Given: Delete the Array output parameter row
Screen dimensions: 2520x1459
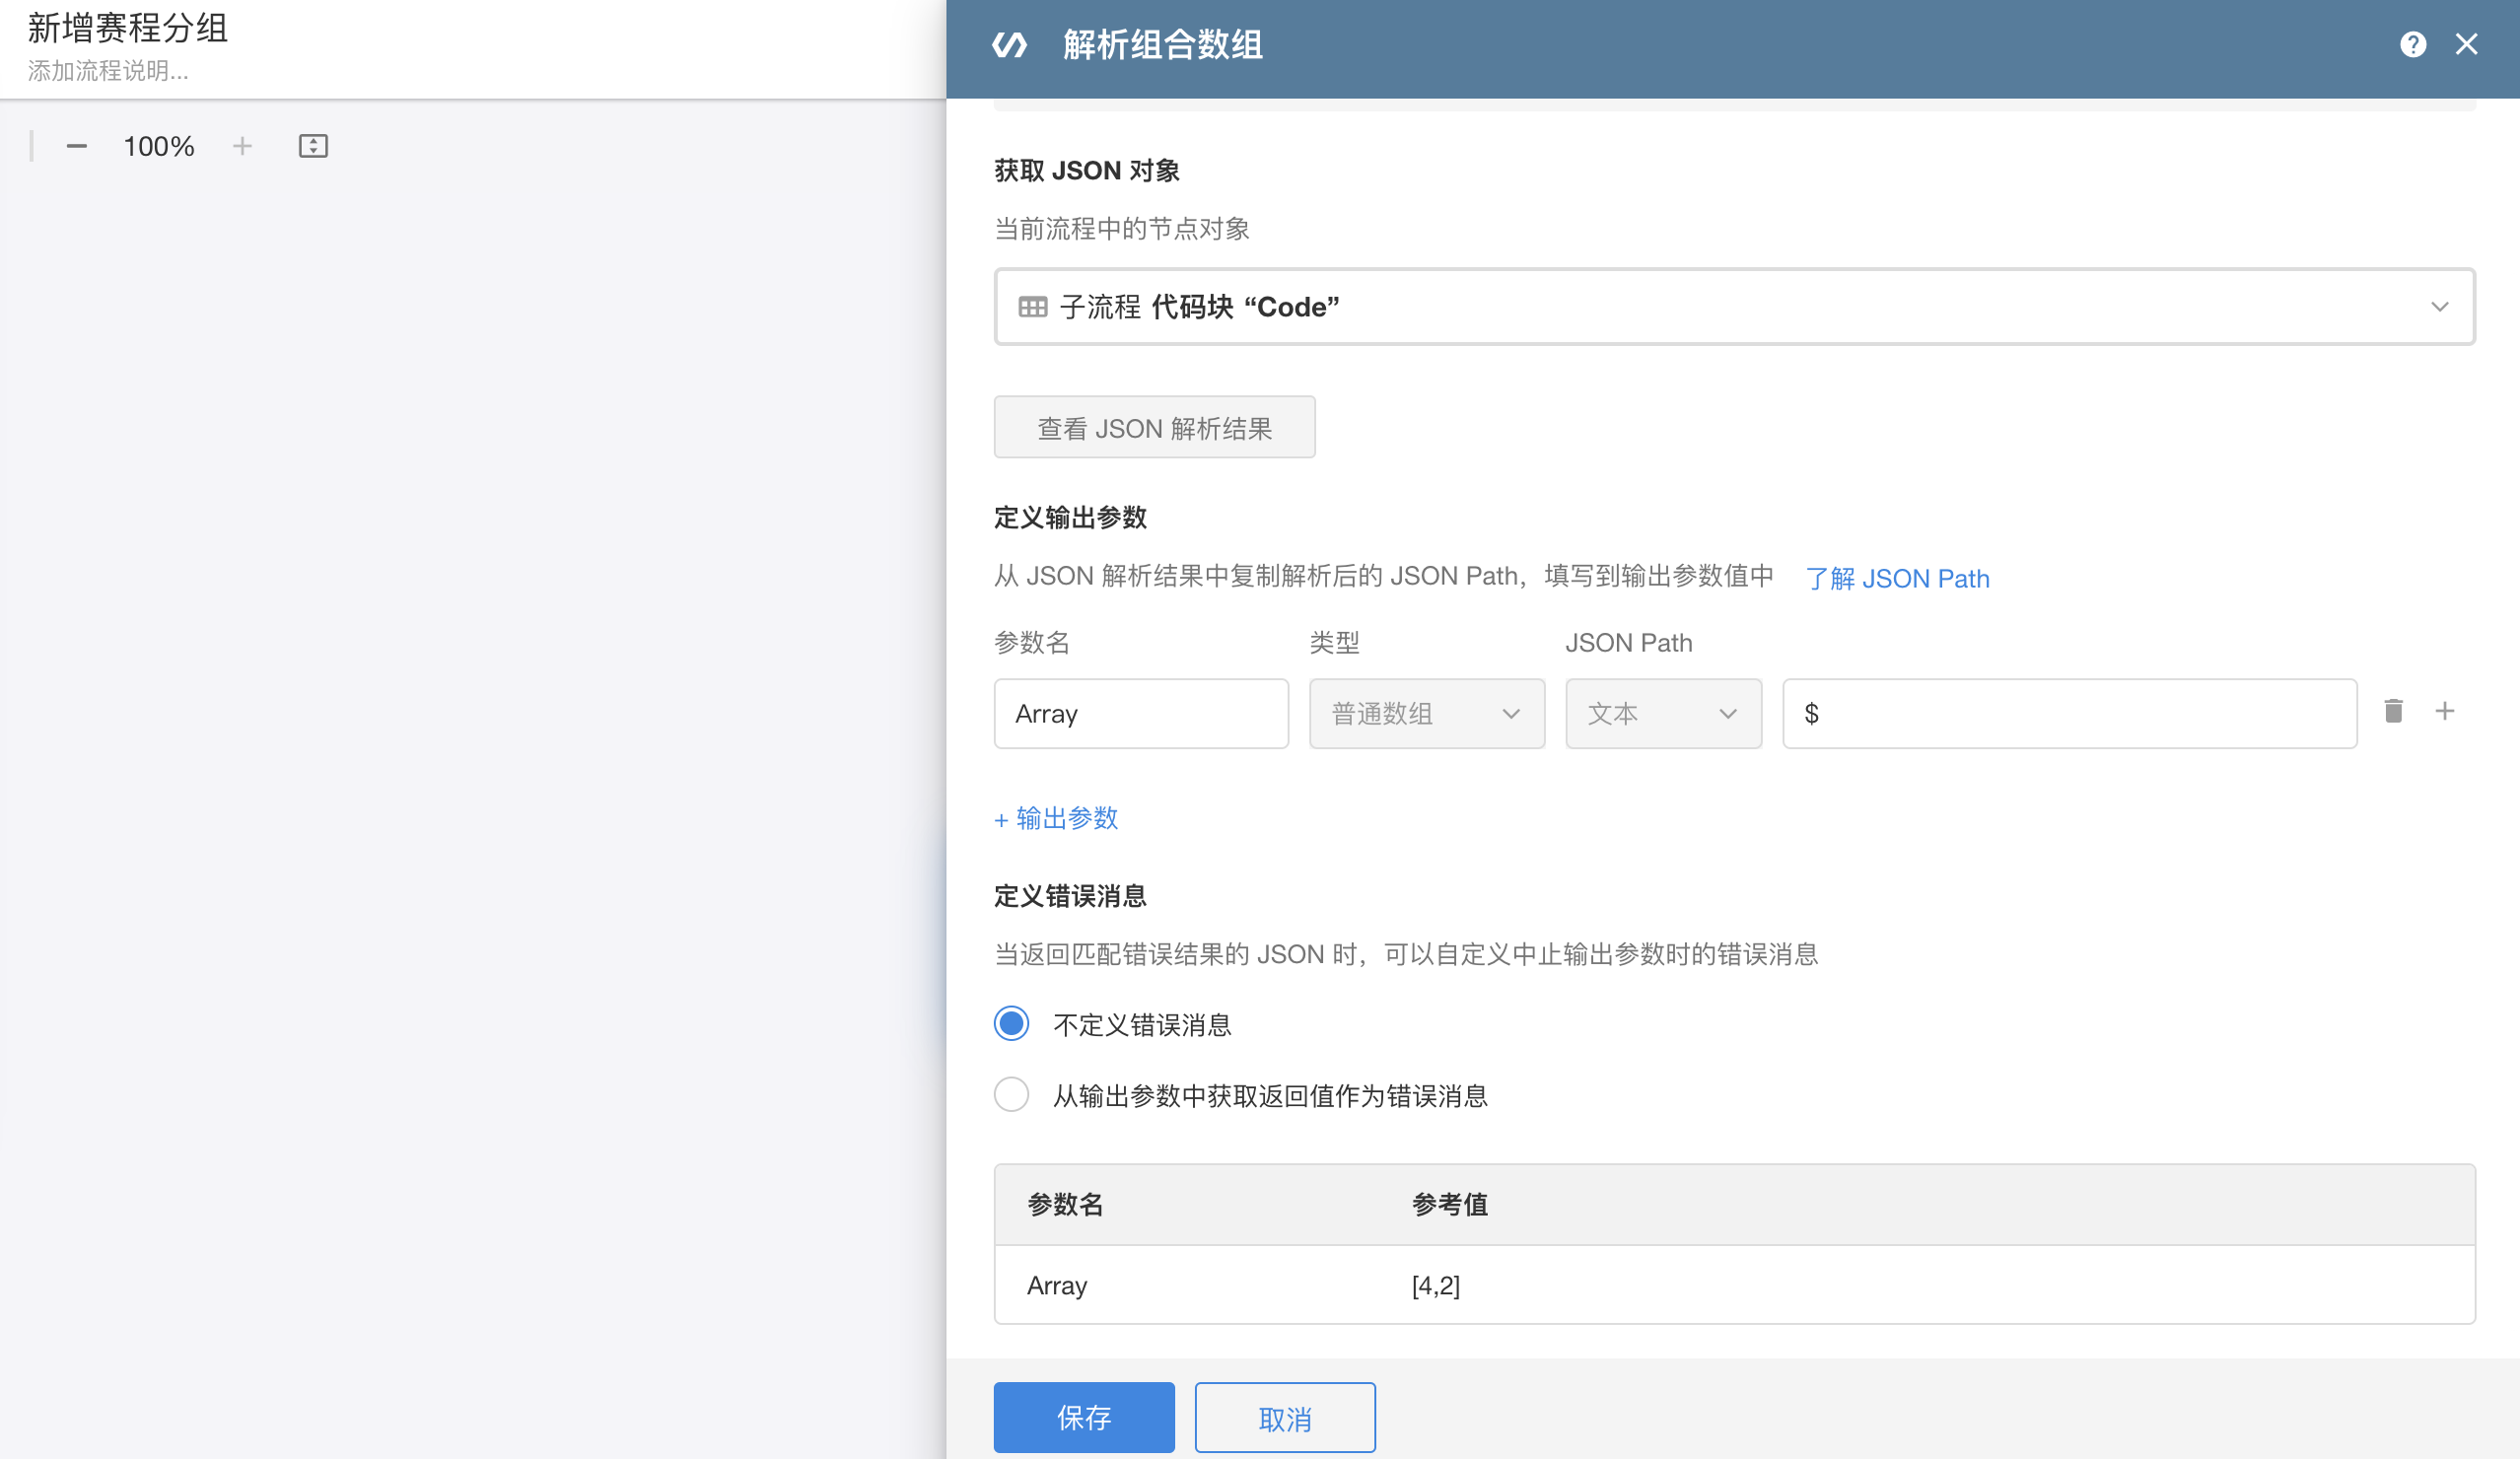Looking at the screenshot, I should click(2393, 711).
